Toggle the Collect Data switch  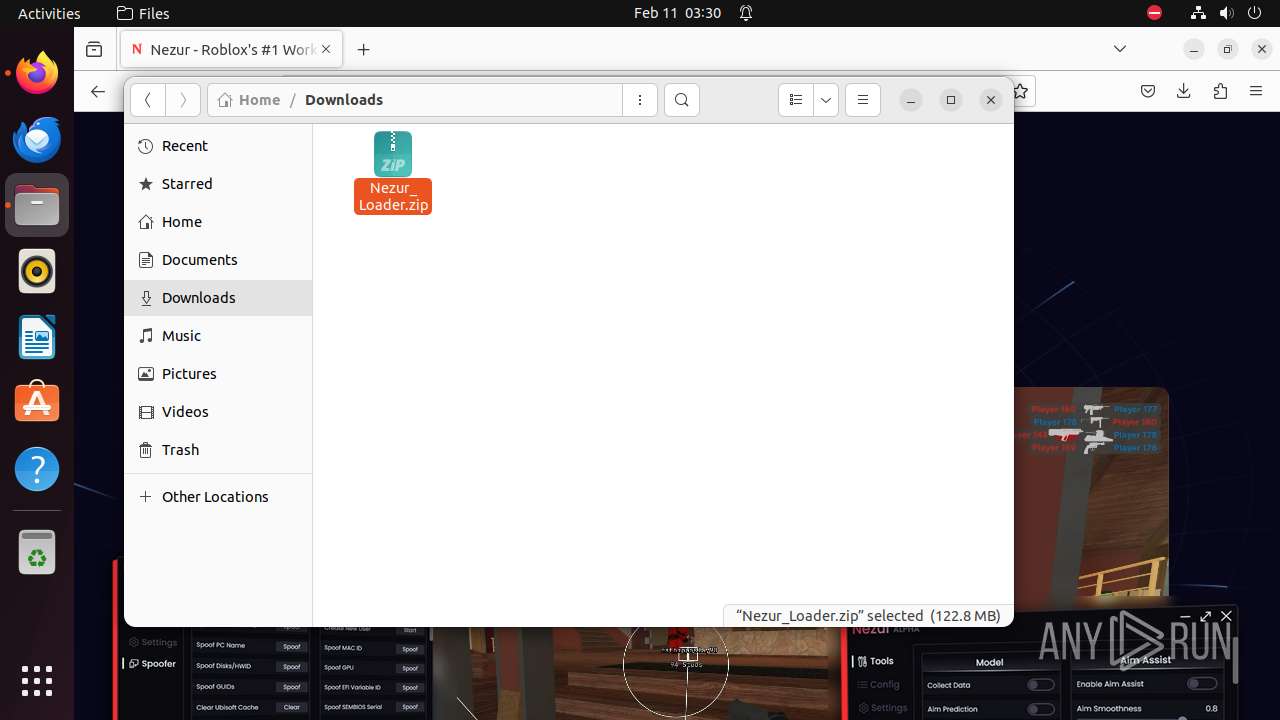coord(1041,685)
